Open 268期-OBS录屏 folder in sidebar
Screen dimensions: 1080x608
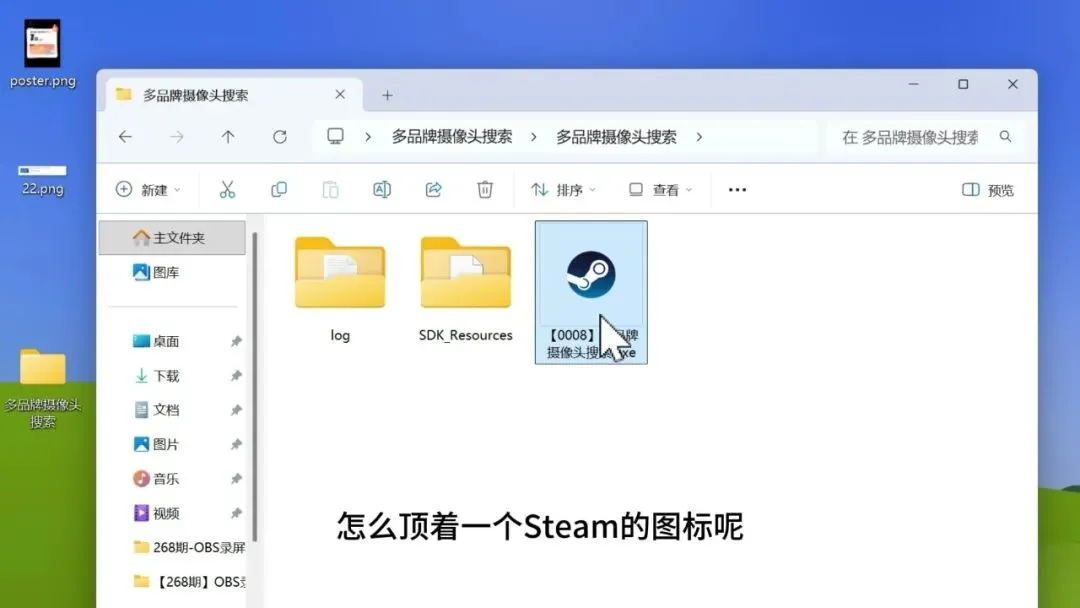(189, 547)
